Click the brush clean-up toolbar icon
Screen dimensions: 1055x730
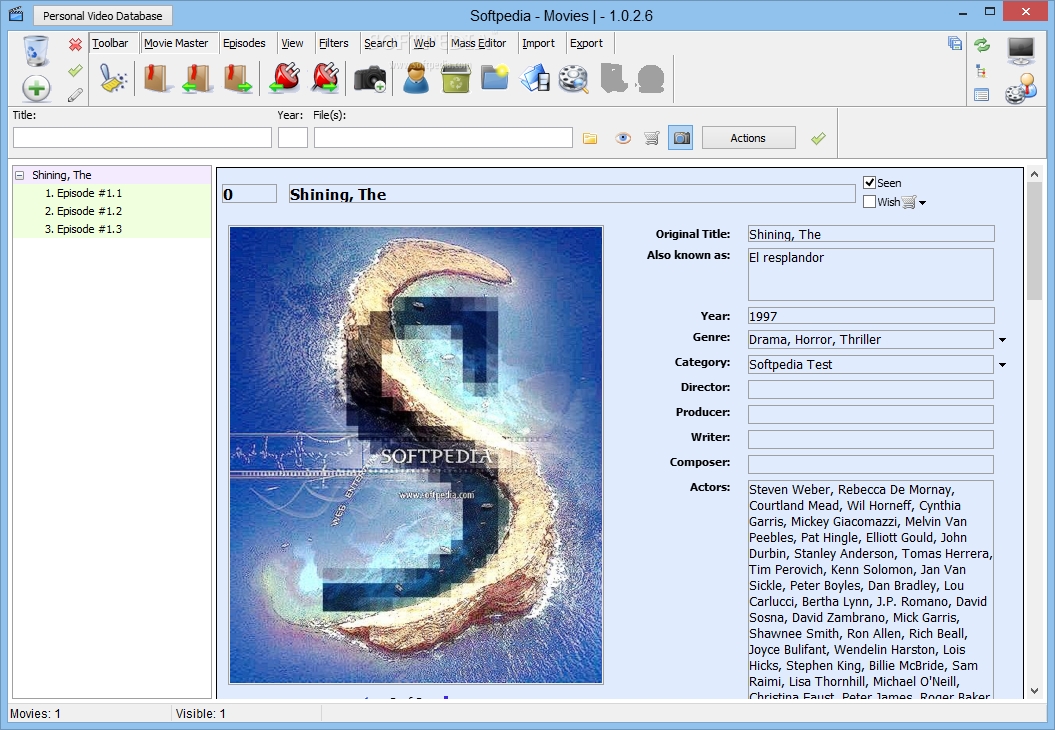[x=114, y=78]
